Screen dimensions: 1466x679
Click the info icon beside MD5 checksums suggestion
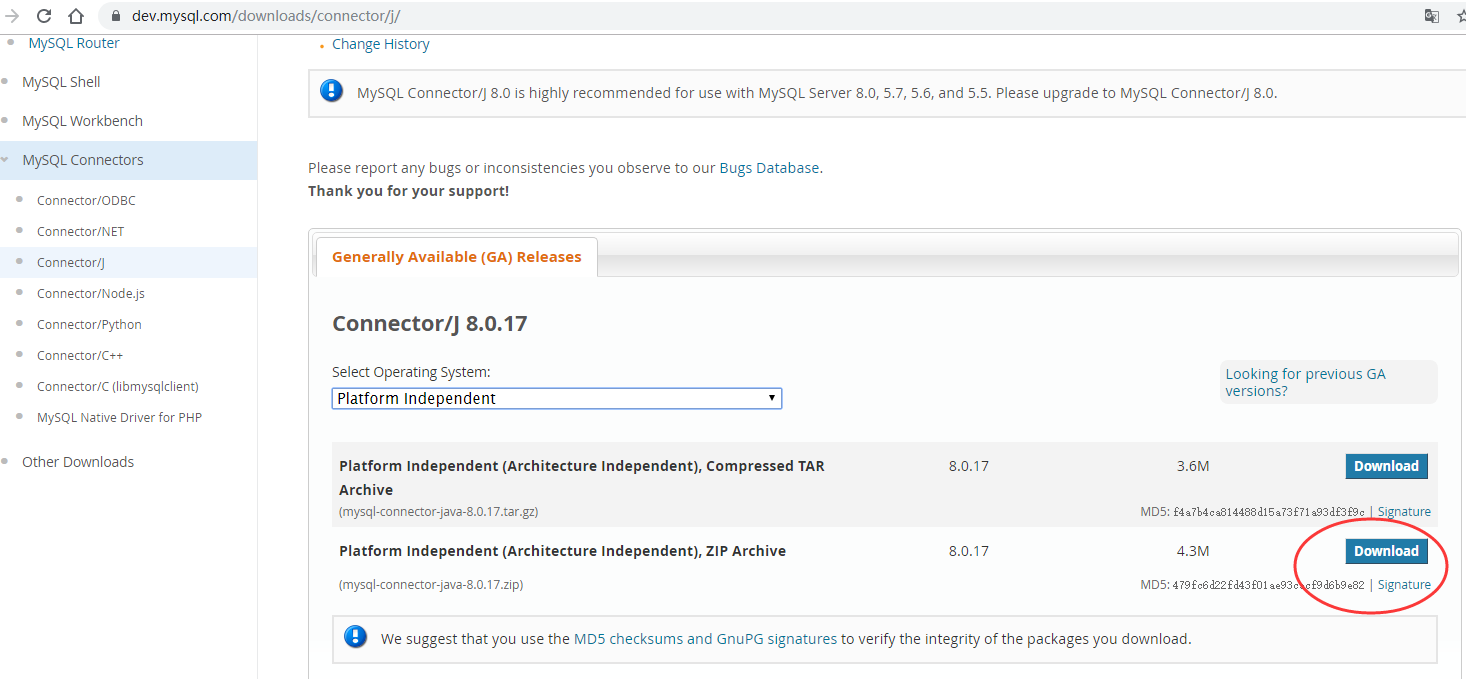pos(355,637)
